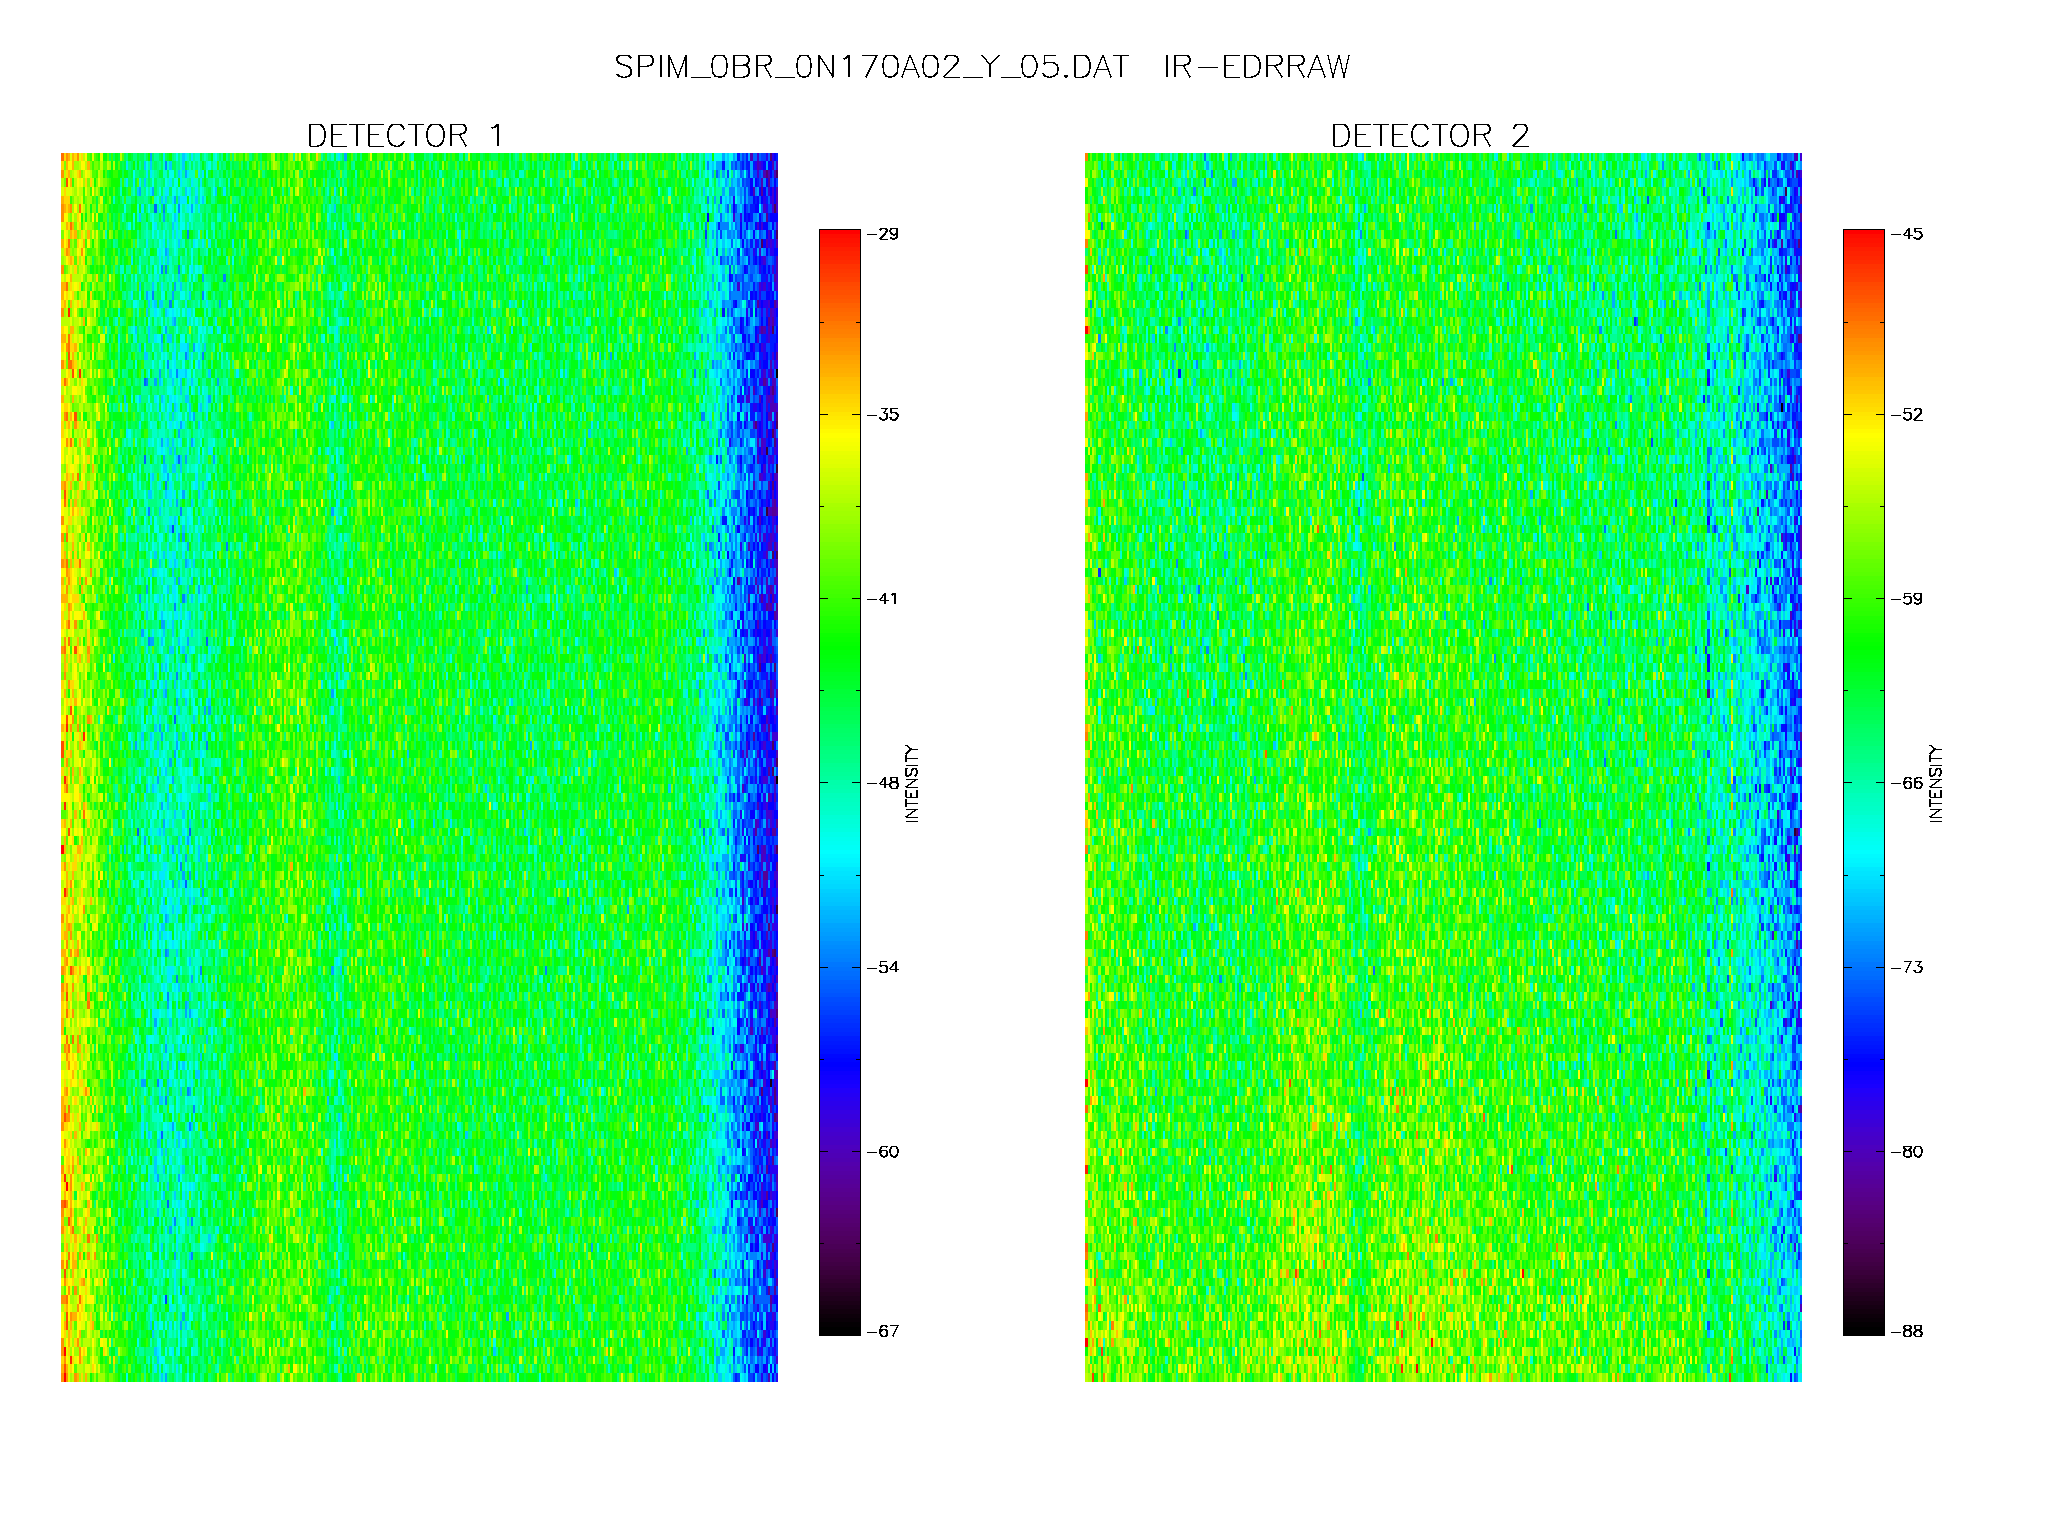Click INTENSITY label beside Detector 2 scale
Image resolution: width=2048 pixels, height=1536 pixels.
tap(1936, 783)
